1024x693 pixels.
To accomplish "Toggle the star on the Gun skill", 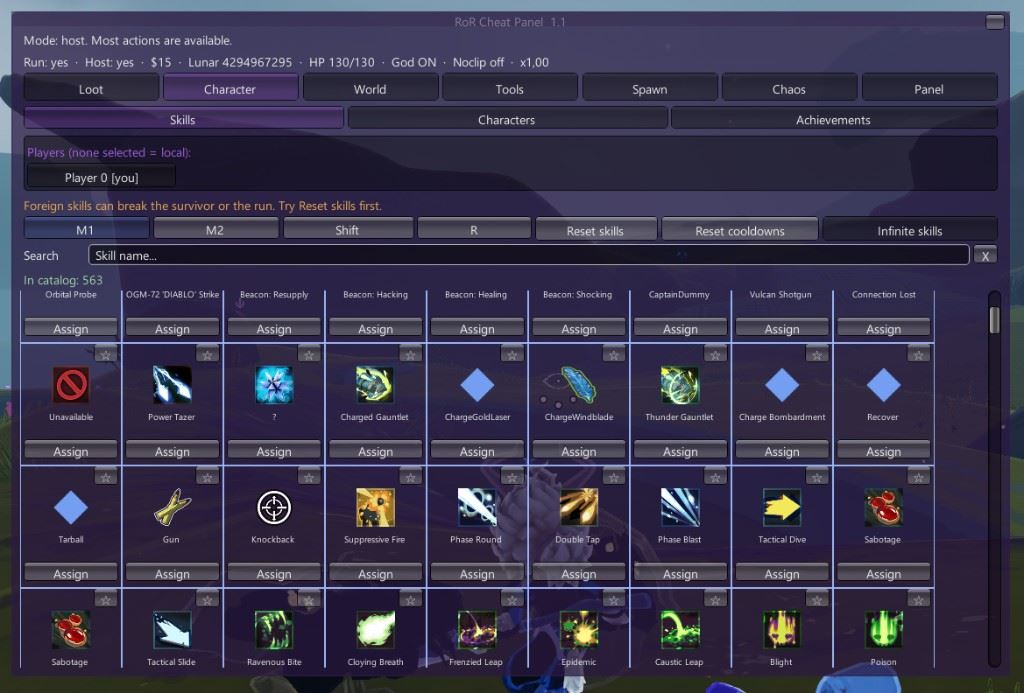I will [207, 477].
